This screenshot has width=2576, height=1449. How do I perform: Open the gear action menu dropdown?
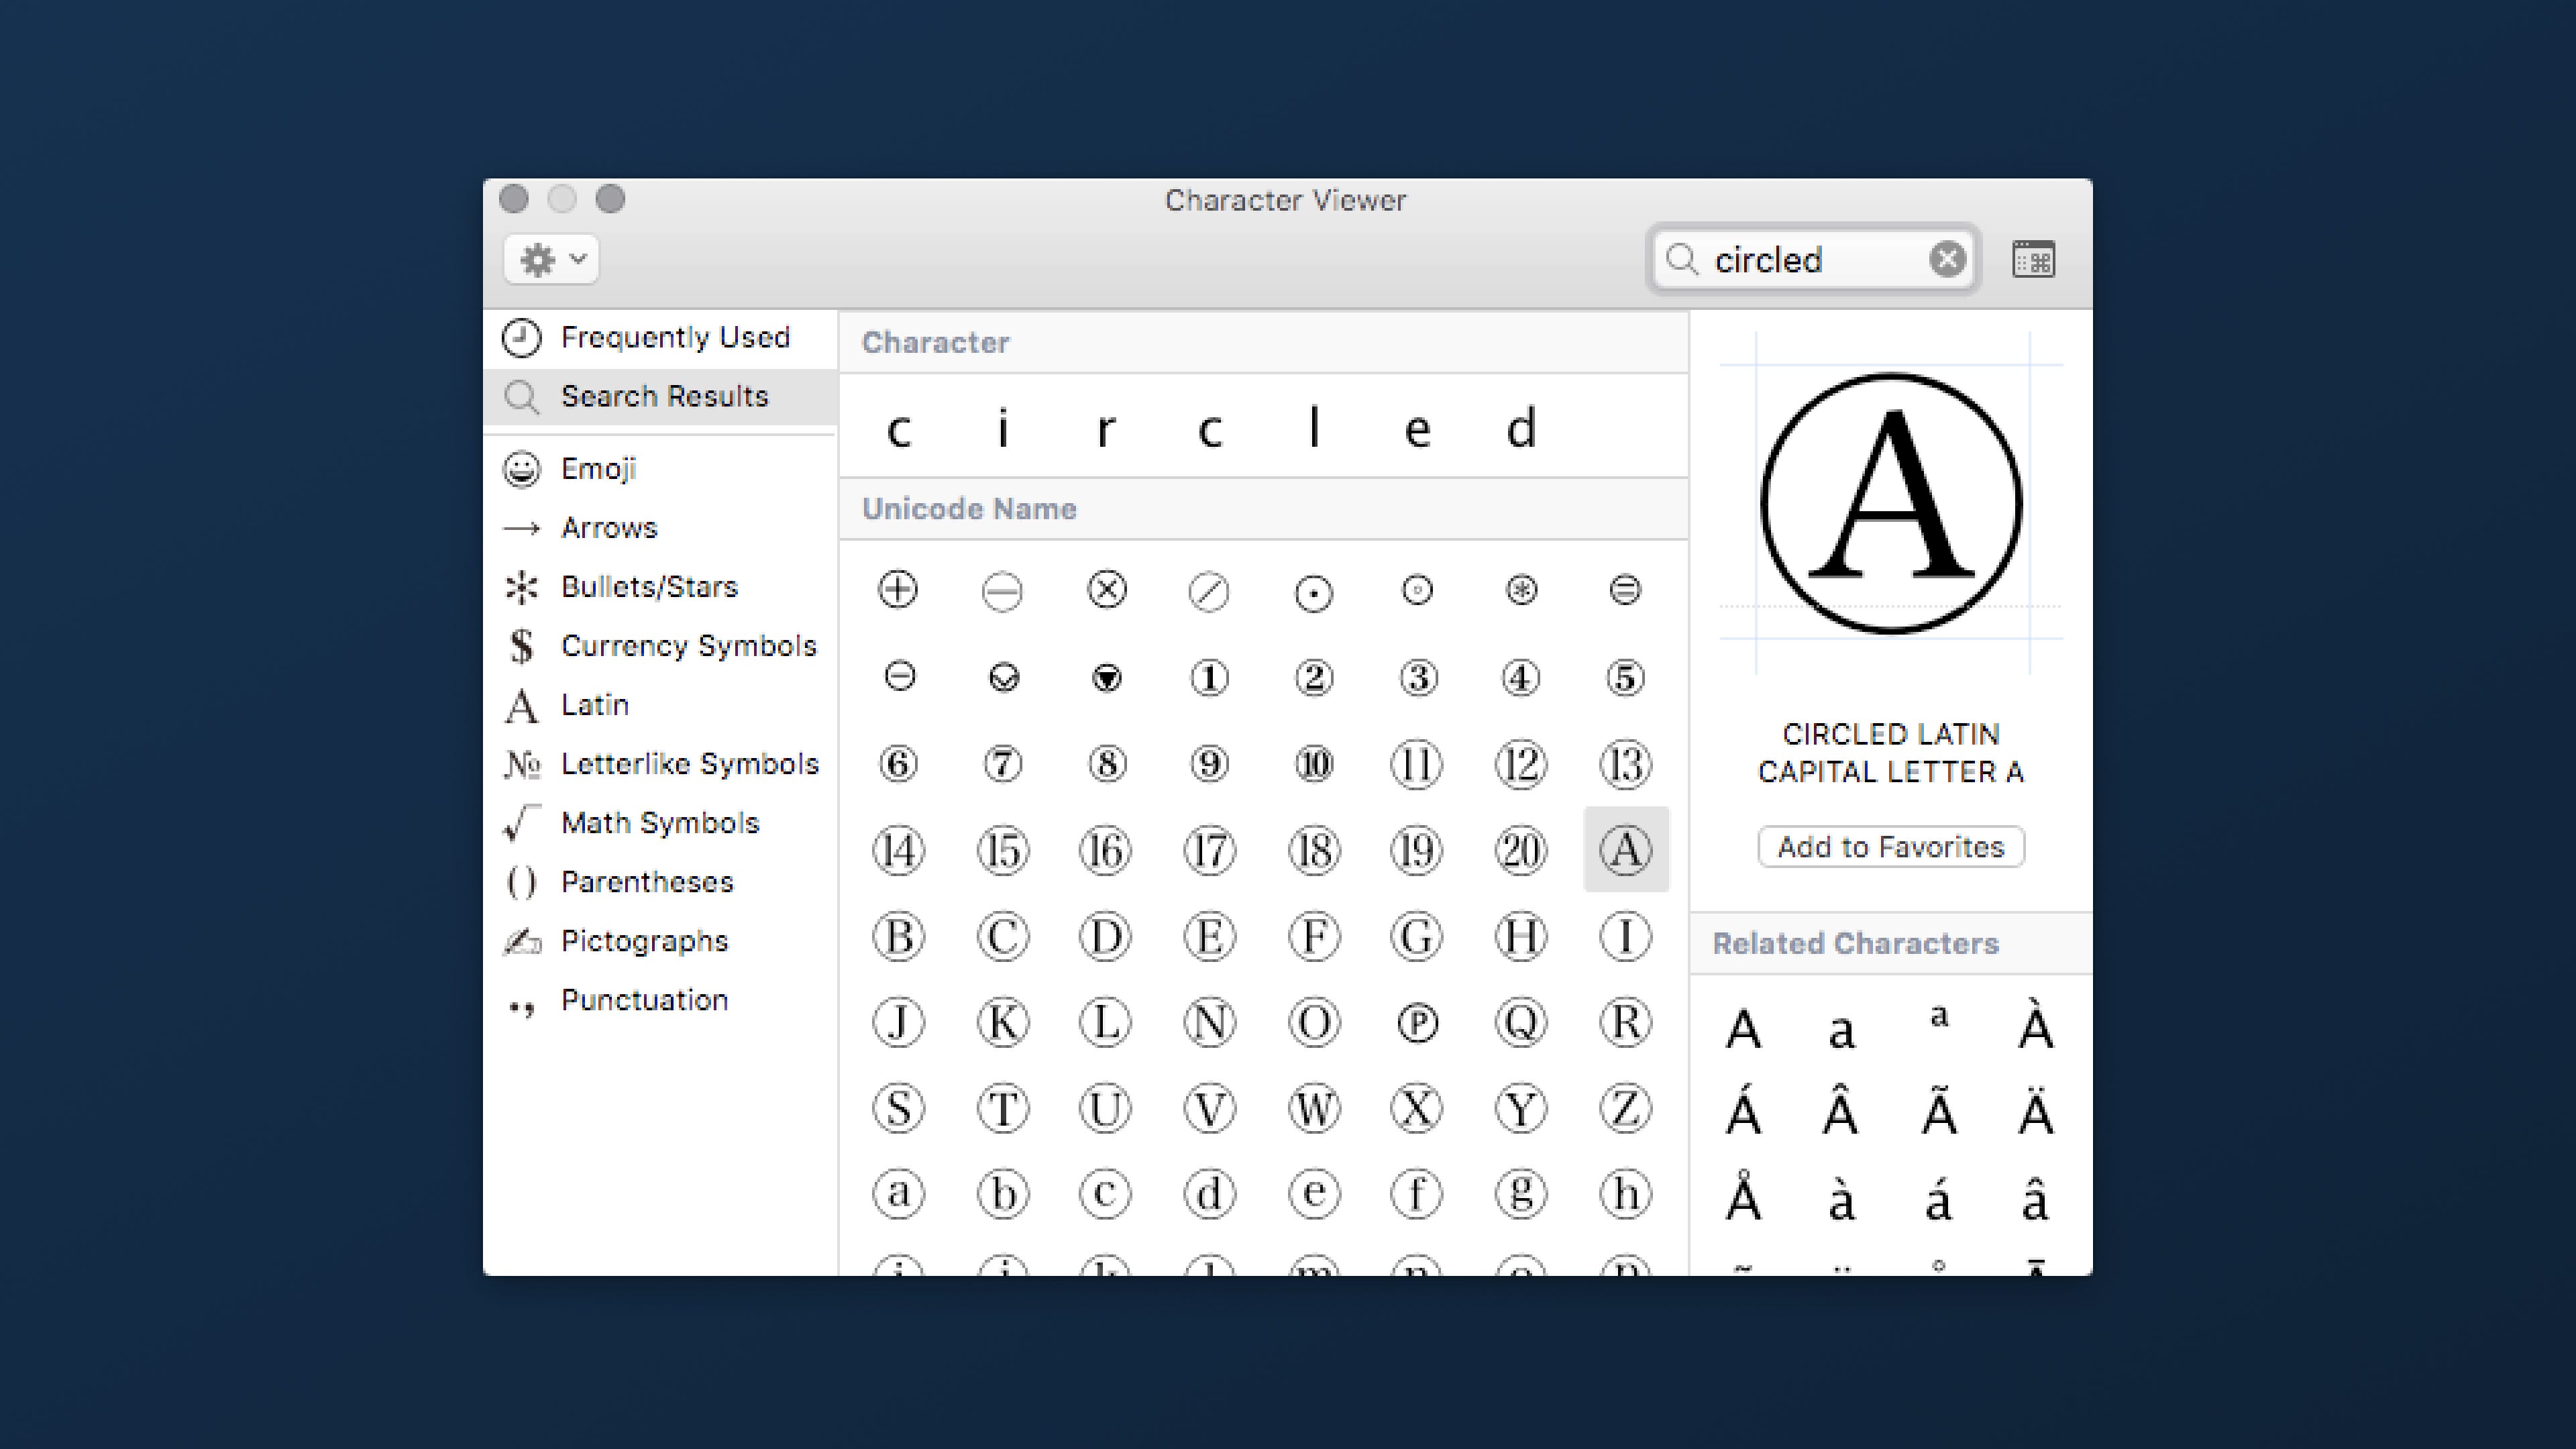pos(551,260)
